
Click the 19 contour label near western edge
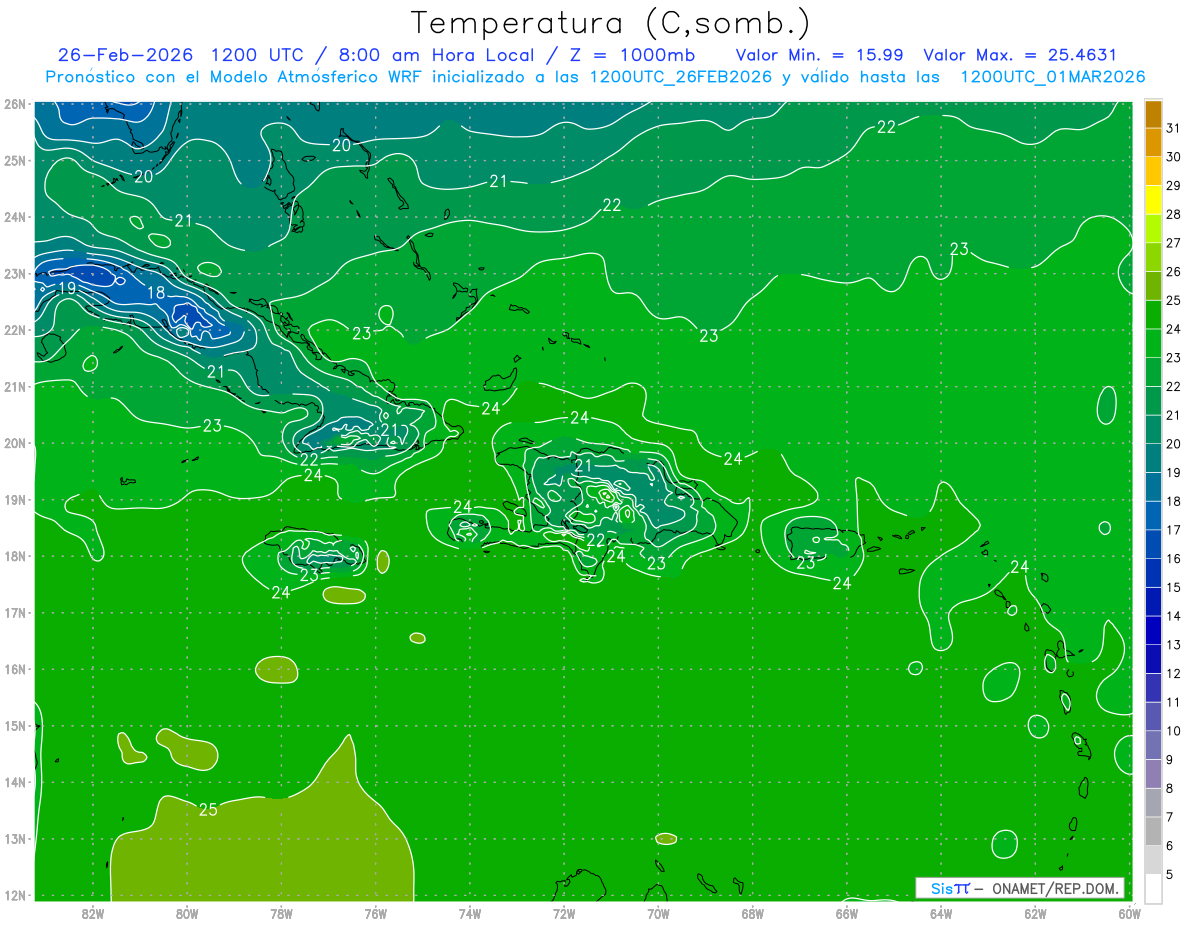[x=67, y=288]
